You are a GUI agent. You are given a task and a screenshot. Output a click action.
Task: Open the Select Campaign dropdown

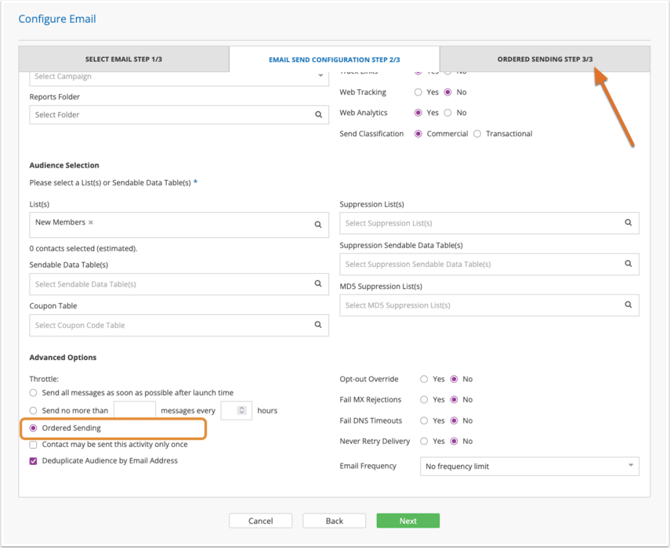(320, 76)
